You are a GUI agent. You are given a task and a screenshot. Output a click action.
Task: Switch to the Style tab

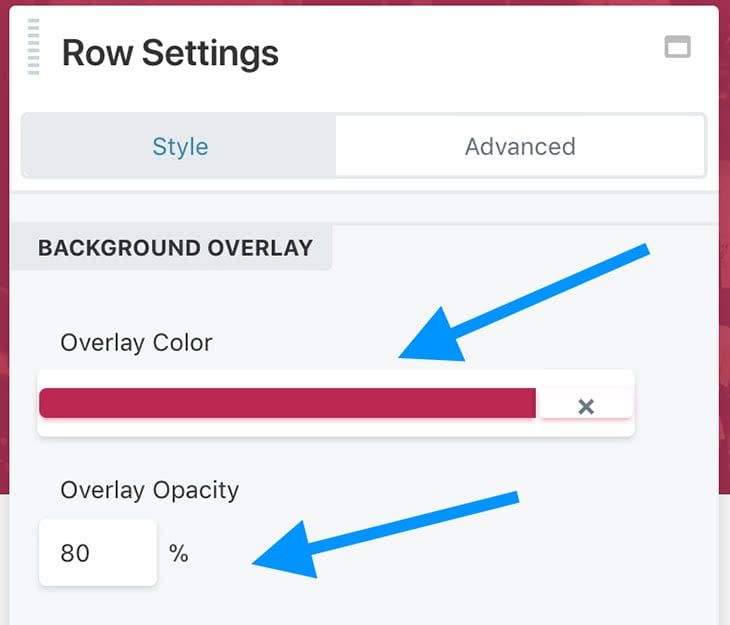pyautogui.click(x=180, y=146)
